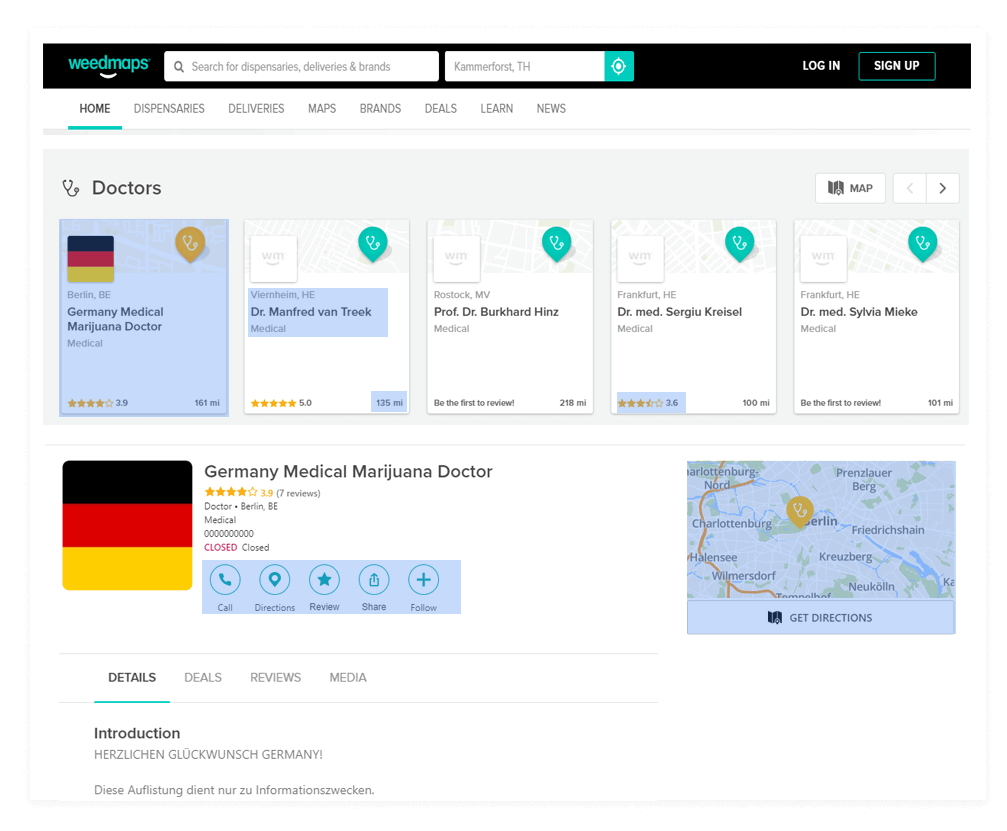Click the 135 mi distance label
1007x831 pixels.
pos(389,403)
